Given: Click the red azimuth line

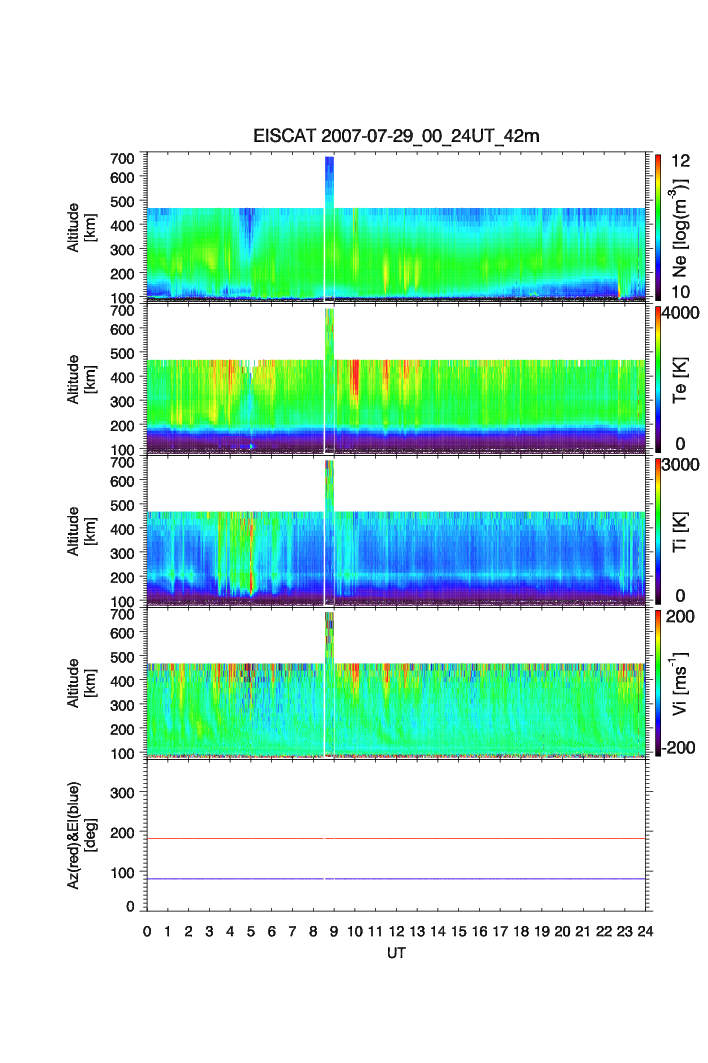Looking at the screenshot, I should pos(400,838).
